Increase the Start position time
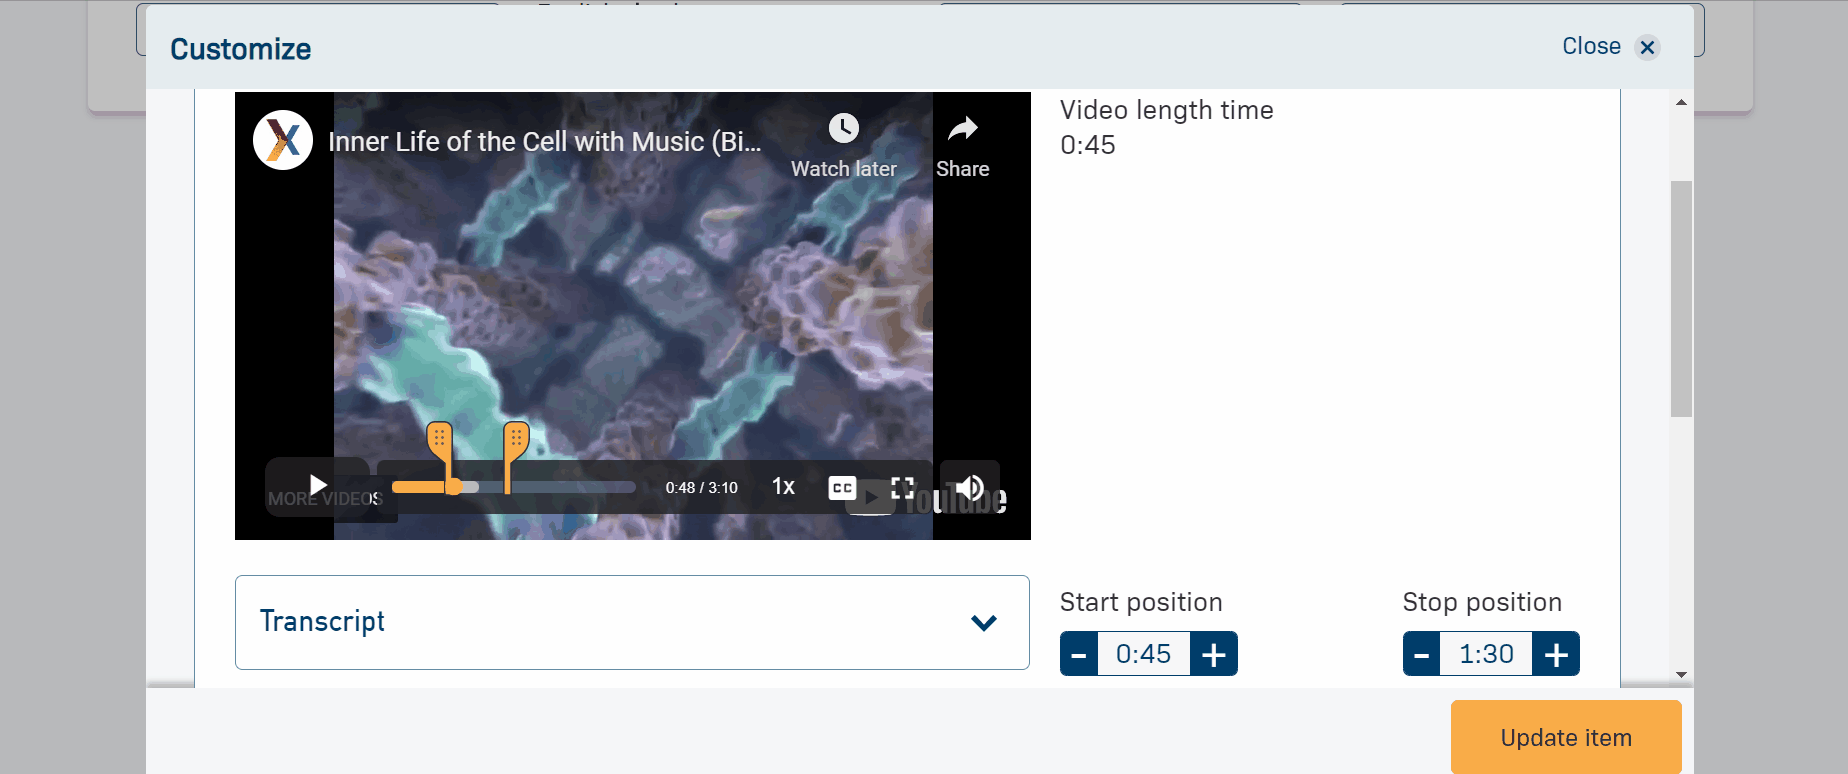 pyautogui.click(x=1214, y=654)
